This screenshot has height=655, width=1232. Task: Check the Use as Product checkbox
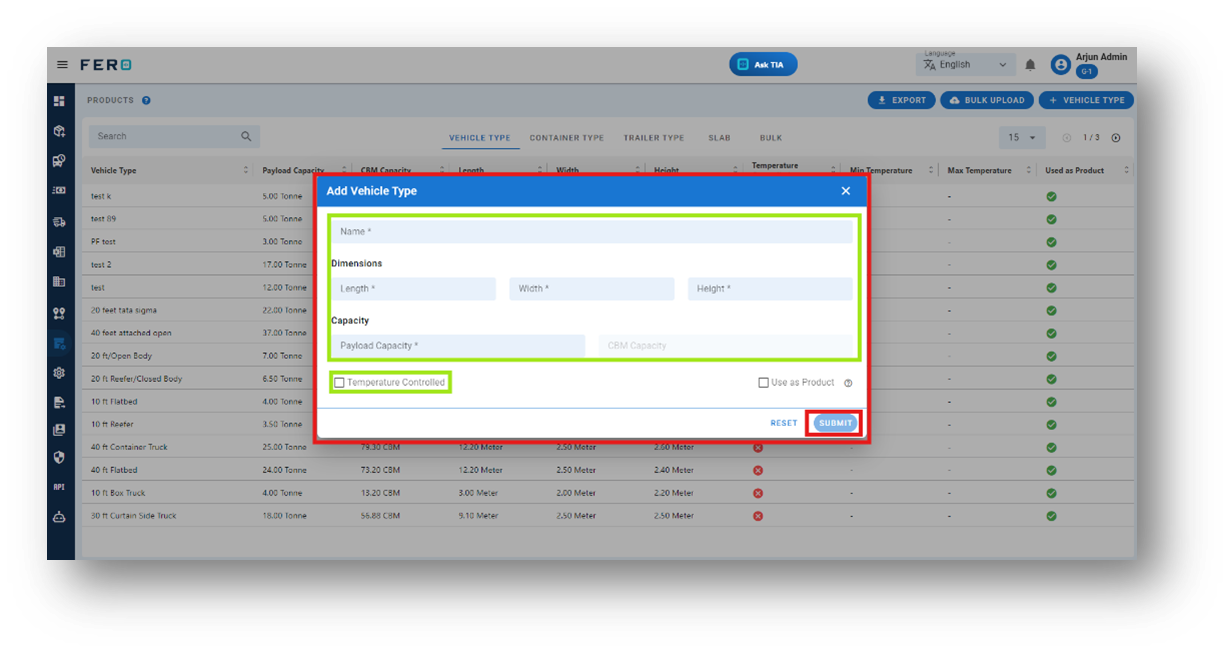[763, 383]
